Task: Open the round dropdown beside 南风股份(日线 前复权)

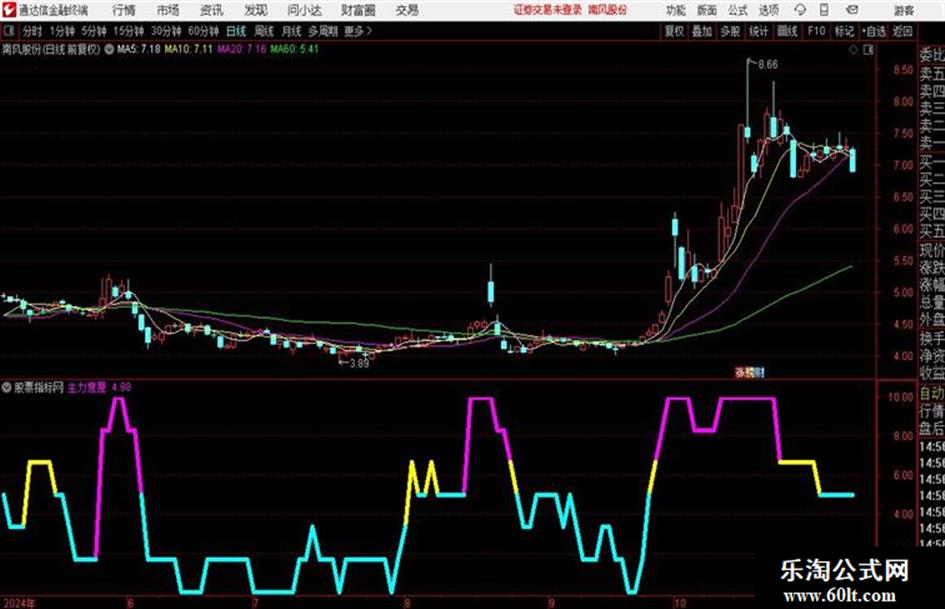Action: point(109,50)
